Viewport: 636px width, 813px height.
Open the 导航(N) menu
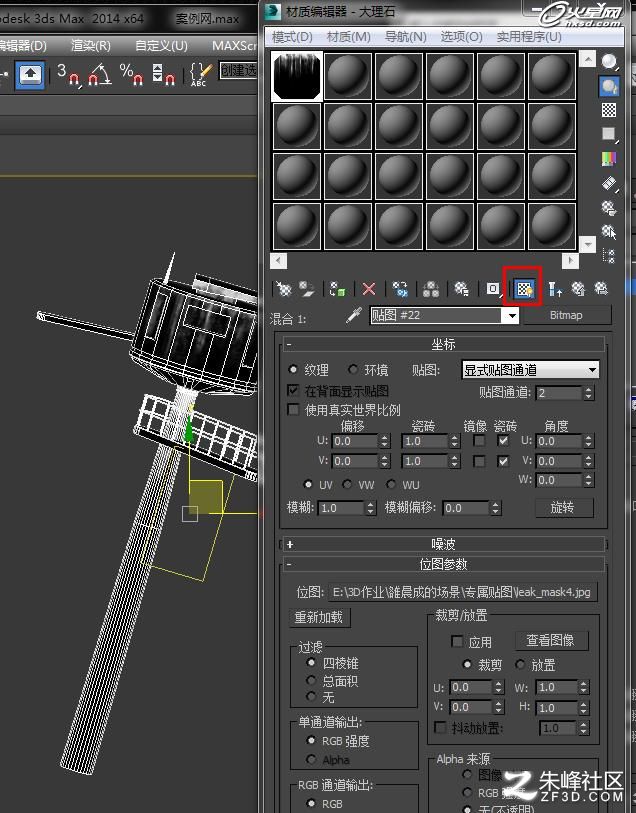[405, 37]
